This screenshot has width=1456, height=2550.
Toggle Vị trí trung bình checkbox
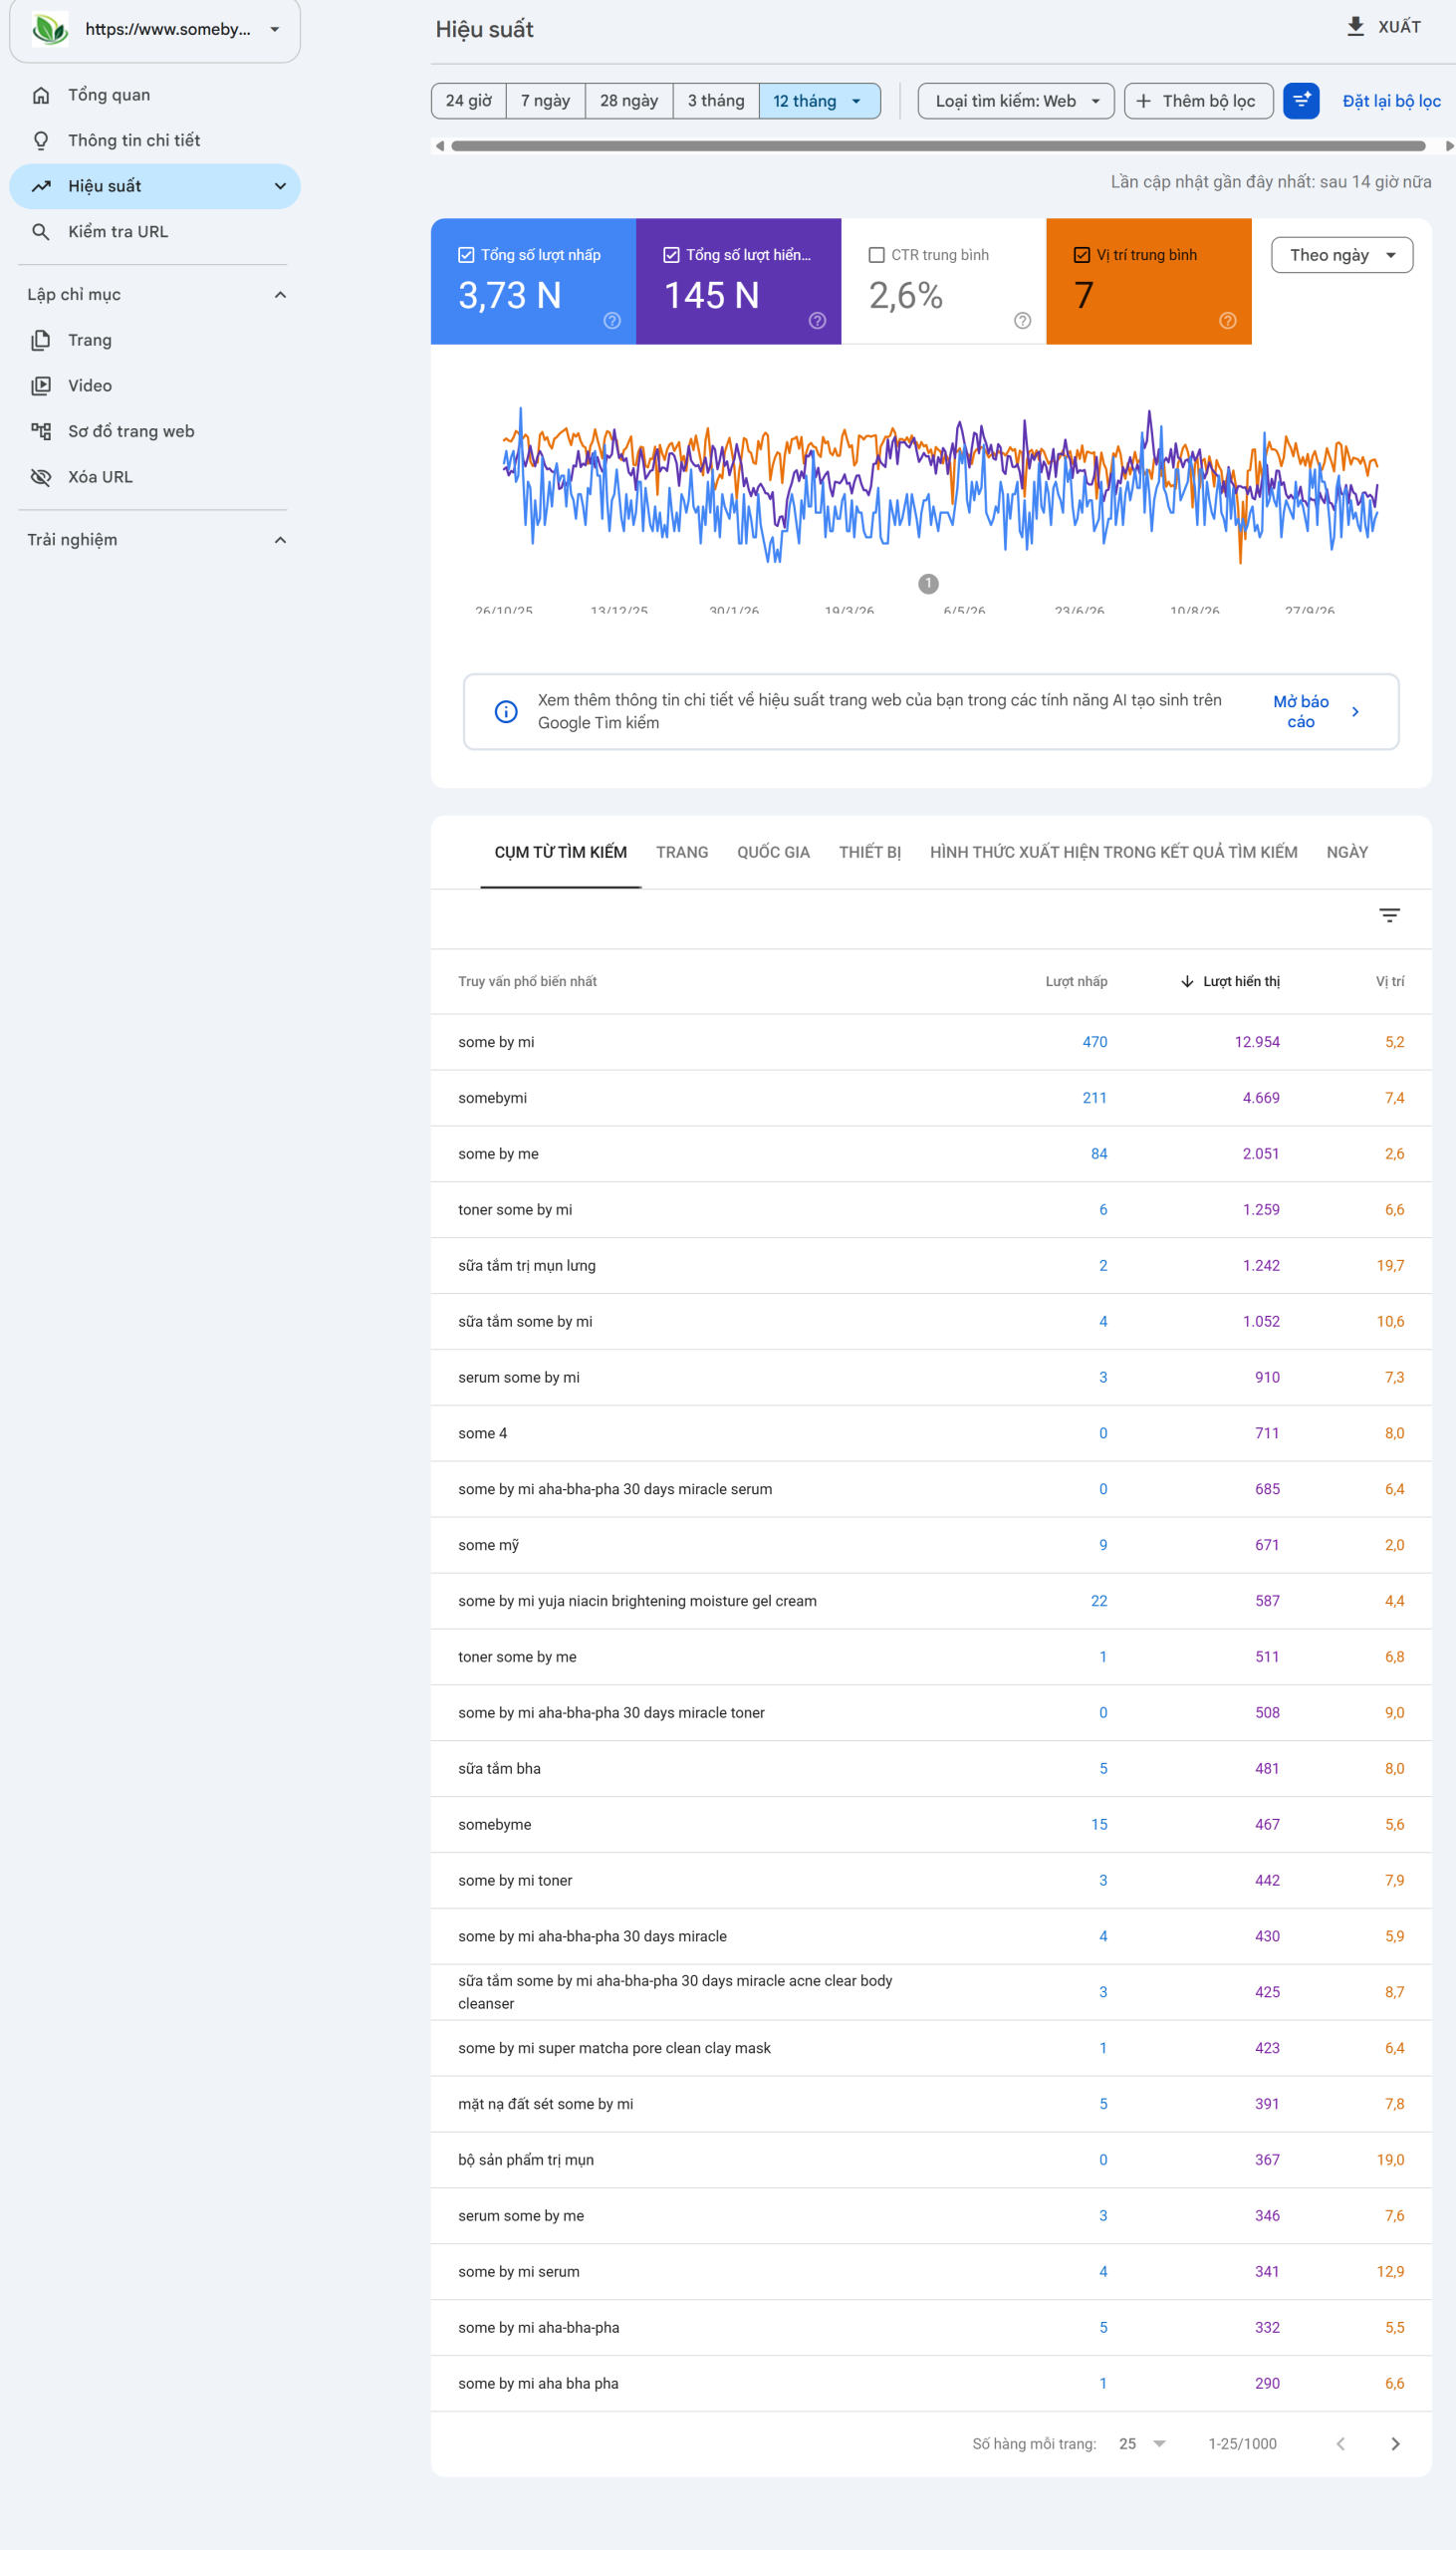point(1081,255)
